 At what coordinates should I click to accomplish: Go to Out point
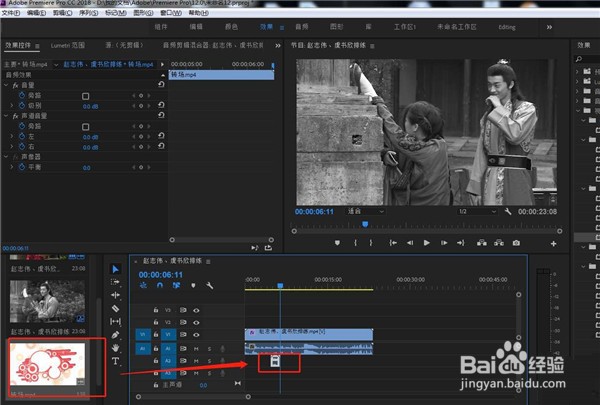coord(461,243)
